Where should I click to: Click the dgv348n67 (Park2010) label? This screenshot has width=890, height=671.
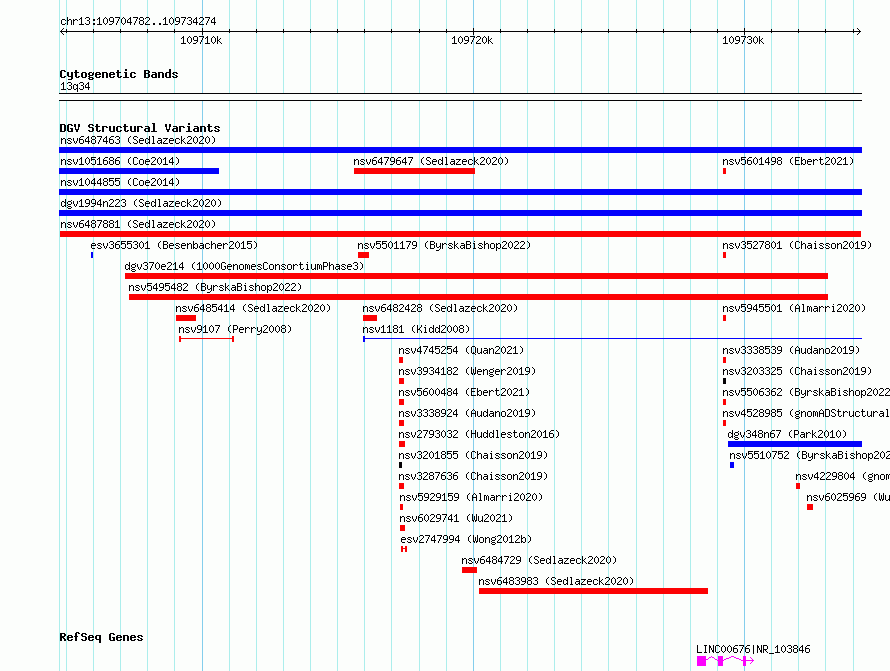787,434
